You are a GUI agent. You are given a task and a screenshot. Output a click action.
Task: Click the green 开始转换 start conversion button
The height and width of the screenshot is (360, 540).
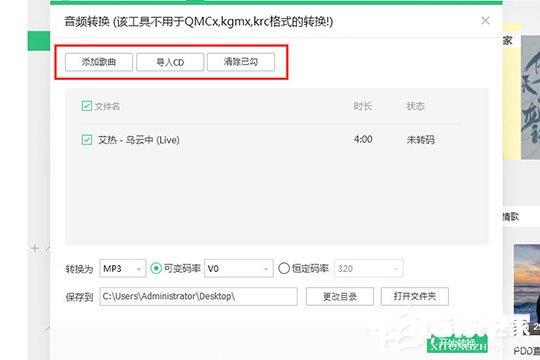tap(457, 343)
